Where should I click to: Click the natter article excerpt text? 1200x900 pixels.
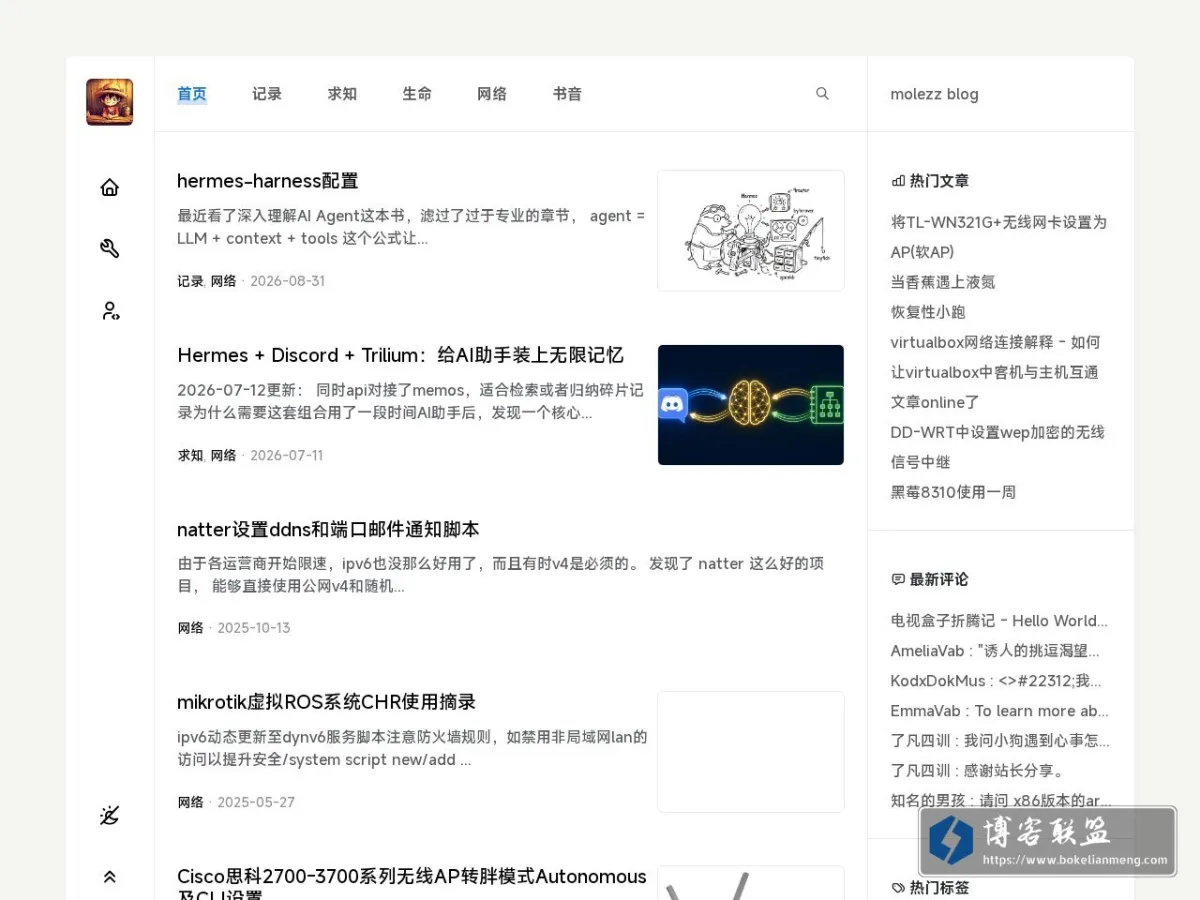tap(500, 575)
